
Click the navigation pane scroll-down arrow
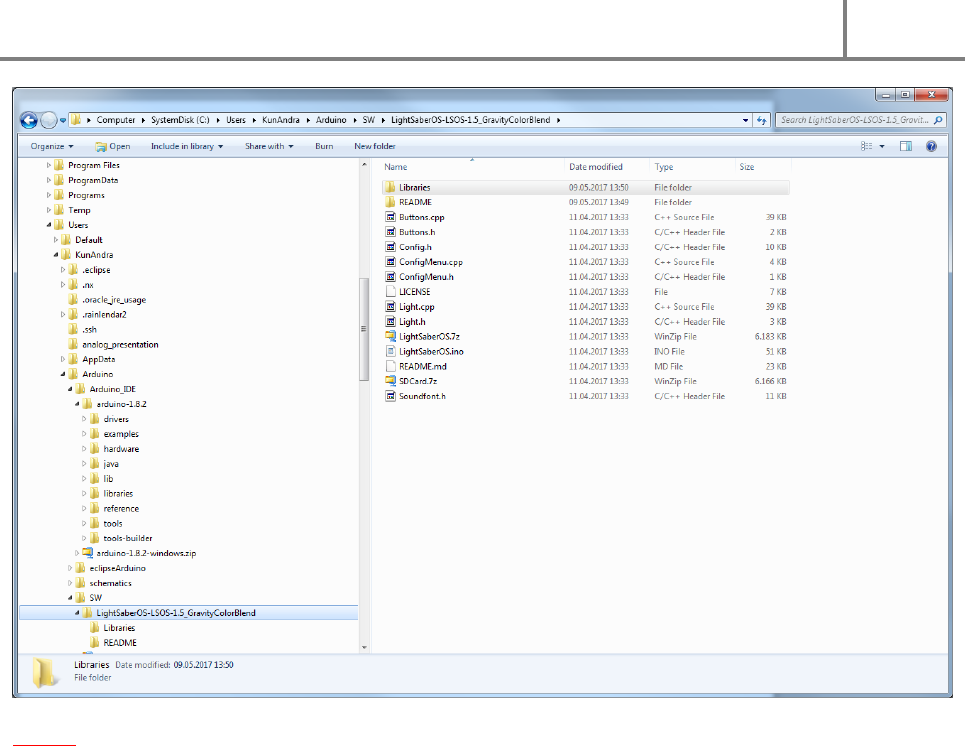pos(364,647)
